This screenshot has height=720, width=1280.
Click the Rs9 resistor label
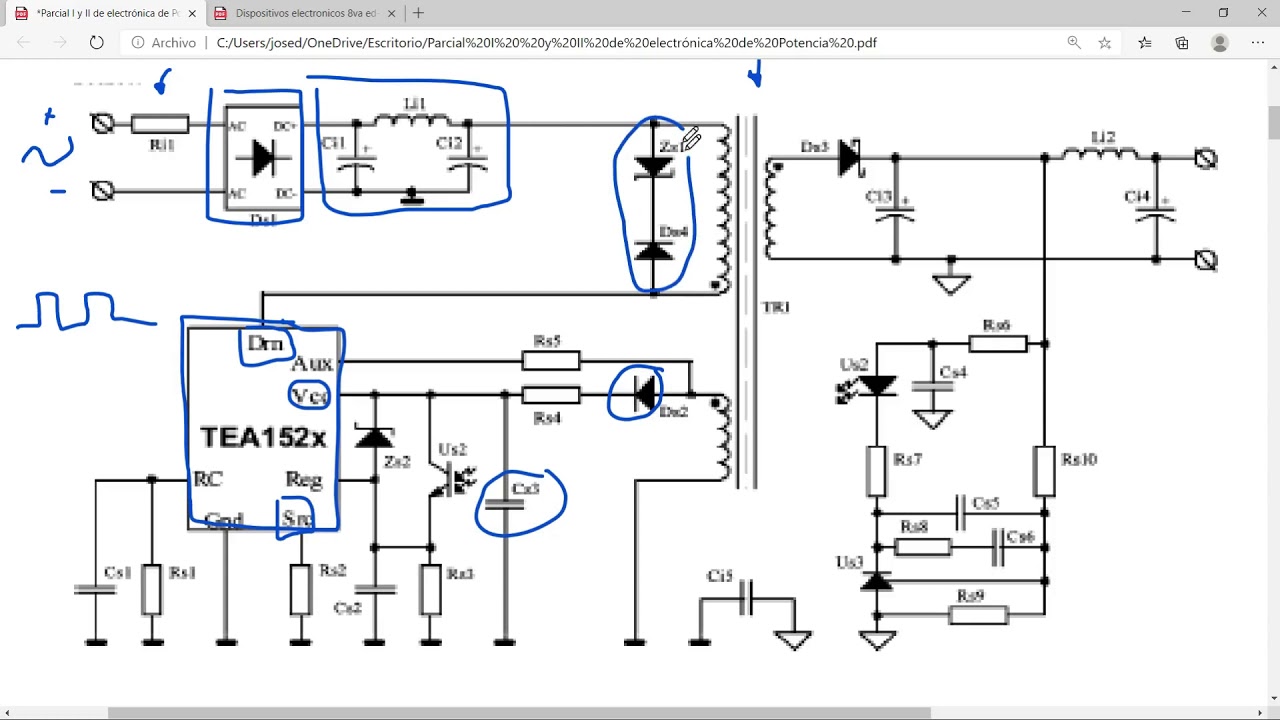coord(970,595)
